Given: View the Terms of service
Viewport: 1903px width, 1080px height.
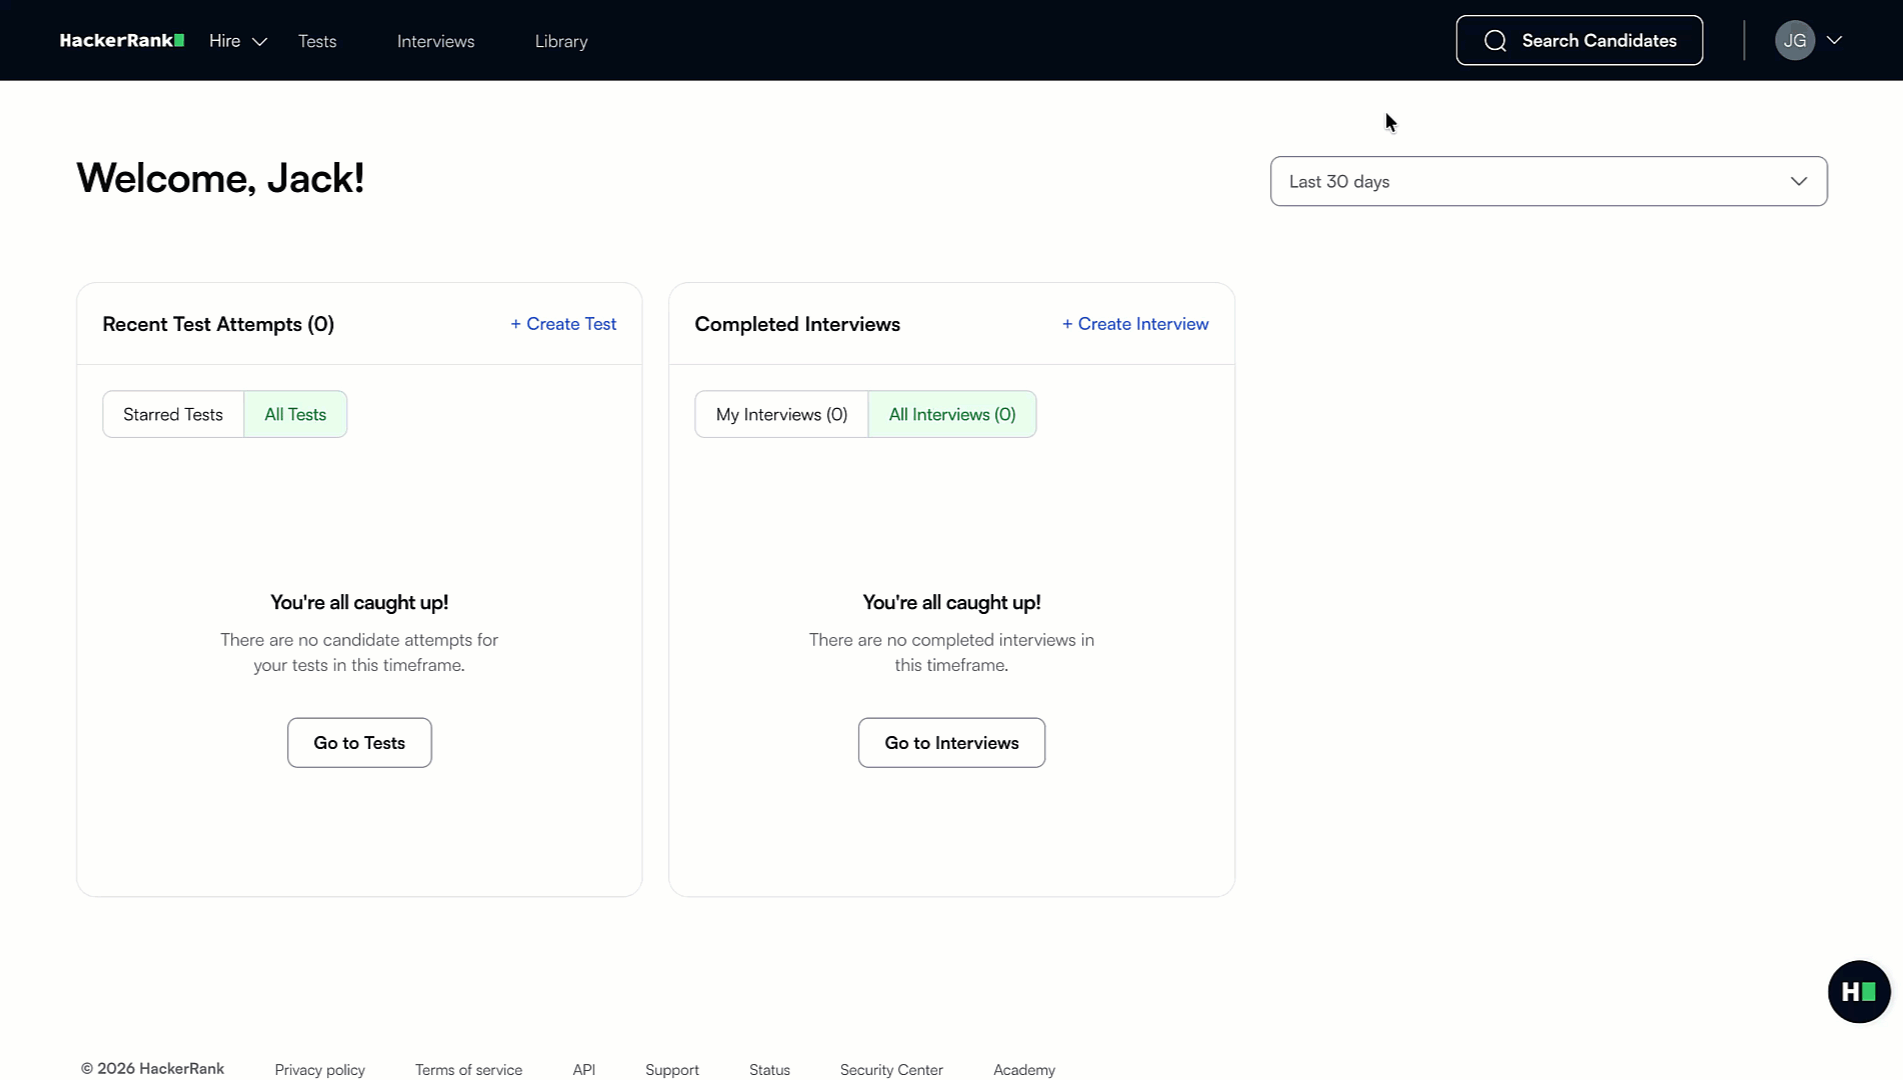Looking at the screenshot, I should 468,1069.
